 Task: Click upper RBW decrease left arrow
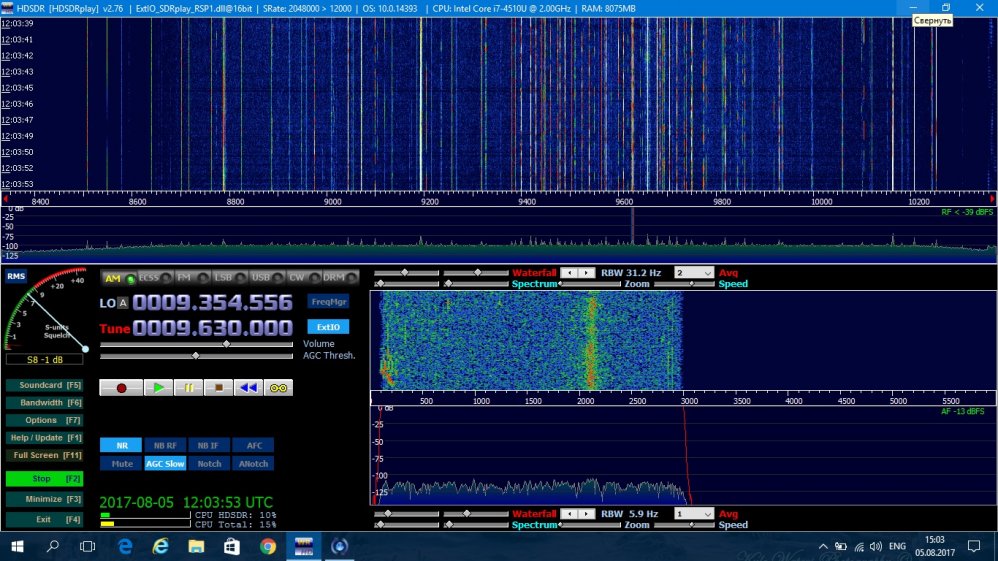coord(569,273)
